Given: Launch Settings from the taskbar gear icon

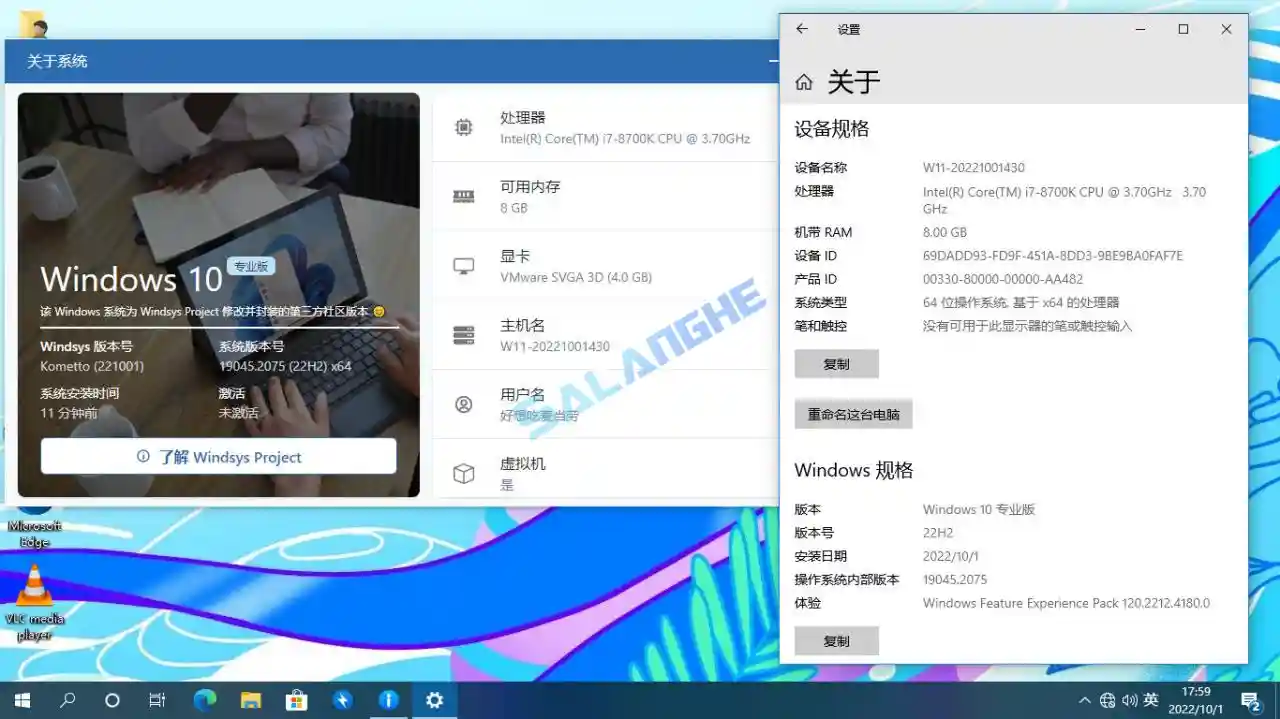Looking at the screenshot, I should (x=434, y=700).
